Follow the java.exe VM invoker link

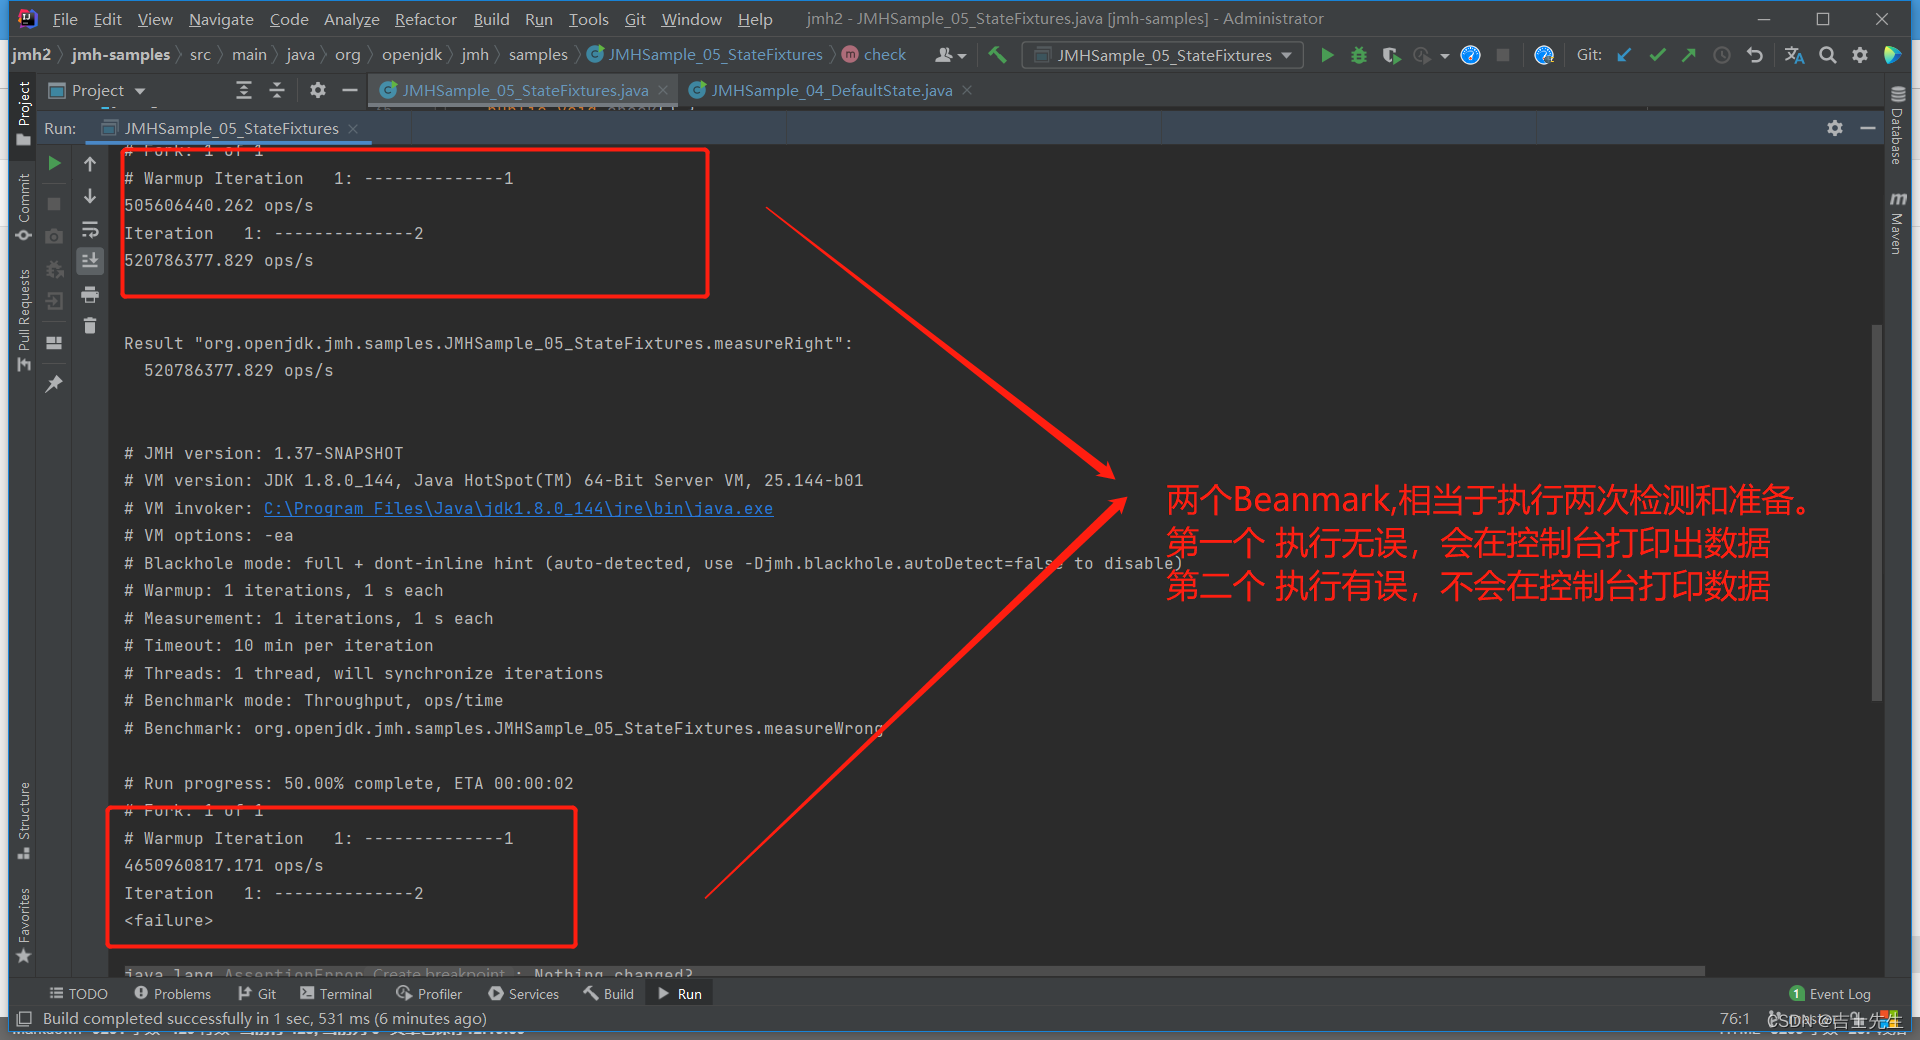517,508
